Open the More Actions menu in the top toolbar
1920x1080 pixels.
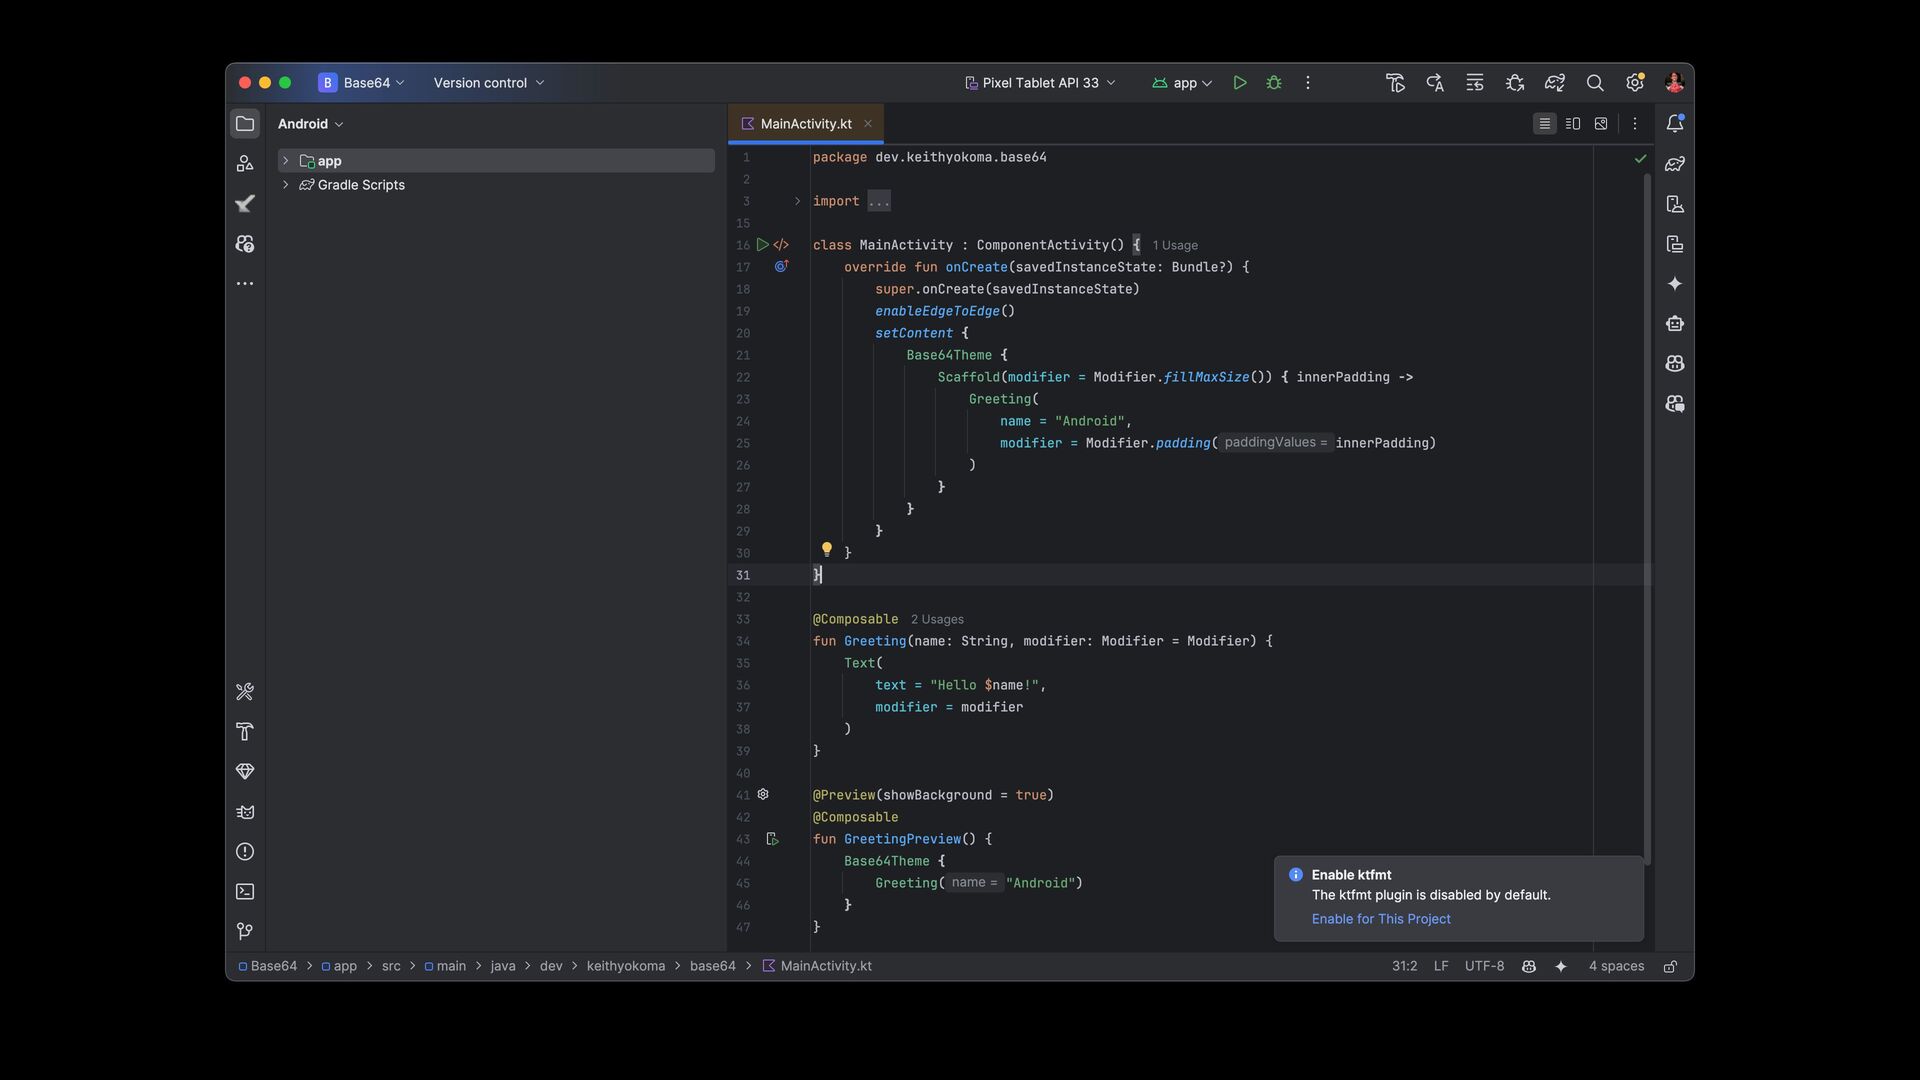pos(1308,83)
